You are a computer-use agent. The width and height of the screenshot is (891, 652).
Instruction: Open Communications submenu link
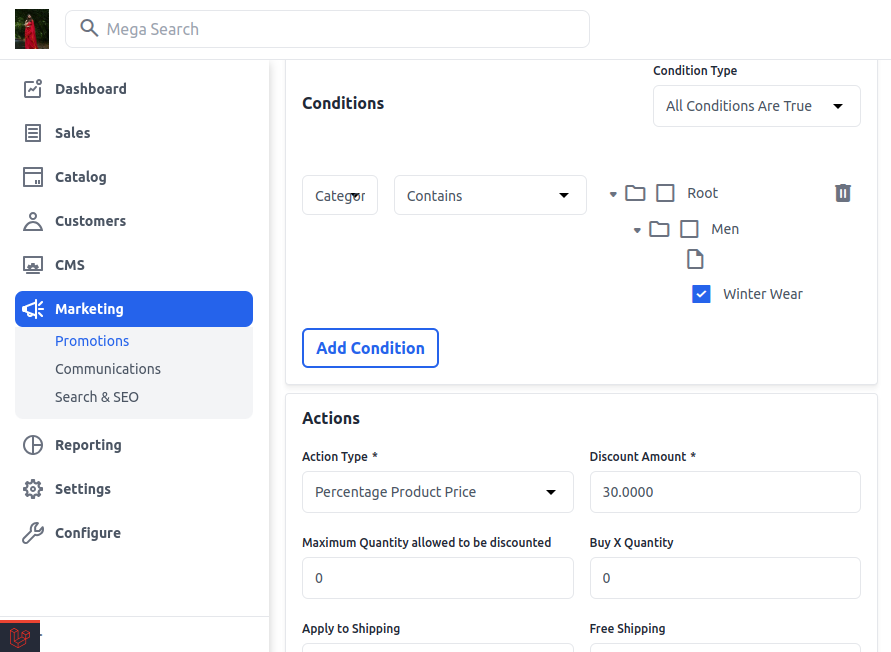(108, 369)
